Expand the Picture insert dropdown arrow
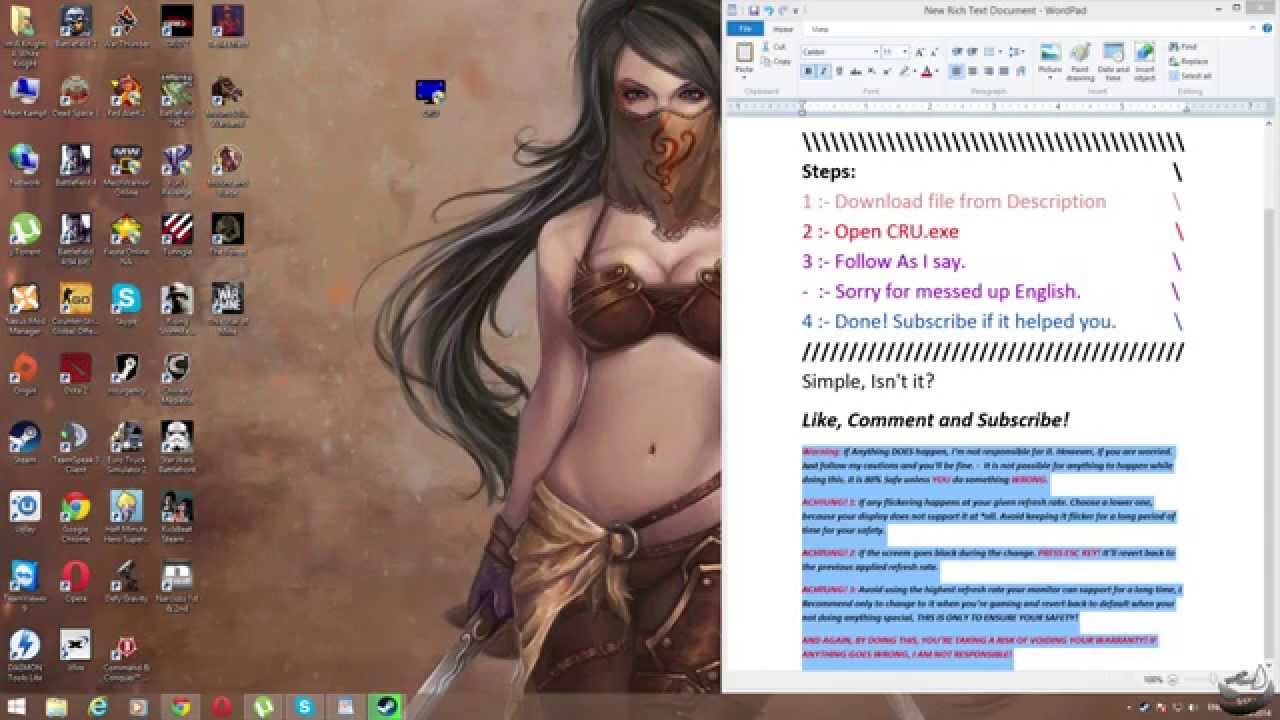The height and width of the screenshot is (720, 1280). tap(1050, 77)
